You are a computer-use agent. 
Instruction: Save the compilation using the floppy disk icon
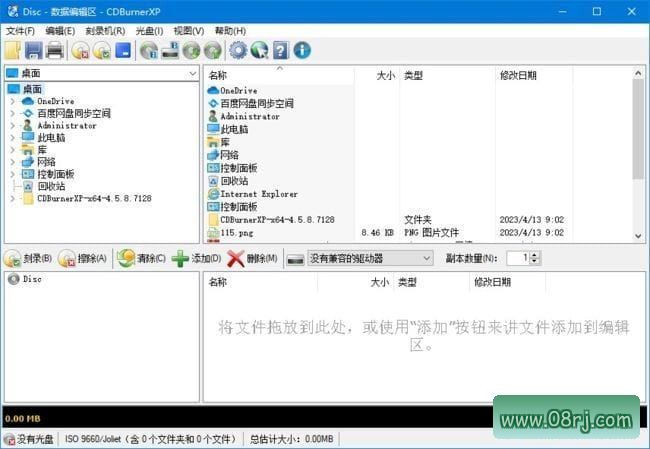34,51
